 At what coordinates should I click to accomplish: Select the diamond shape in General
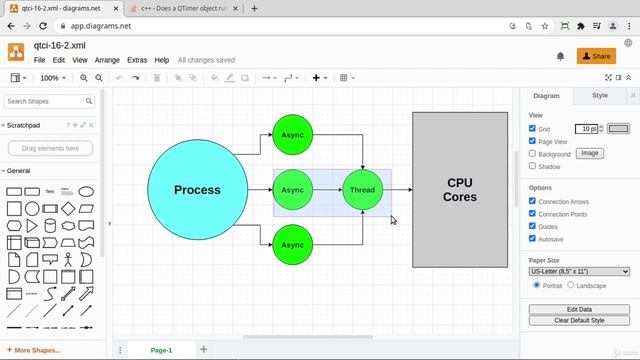click(68, 209)
